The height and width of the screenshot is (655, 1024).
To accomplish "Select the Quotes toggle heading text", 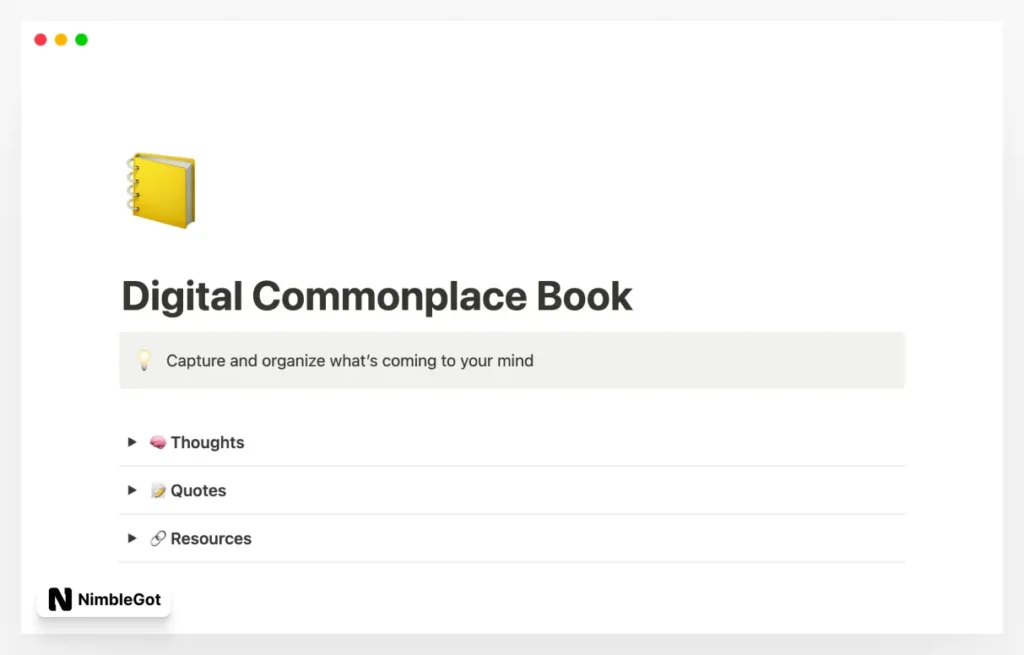I will tap(199, 490).
